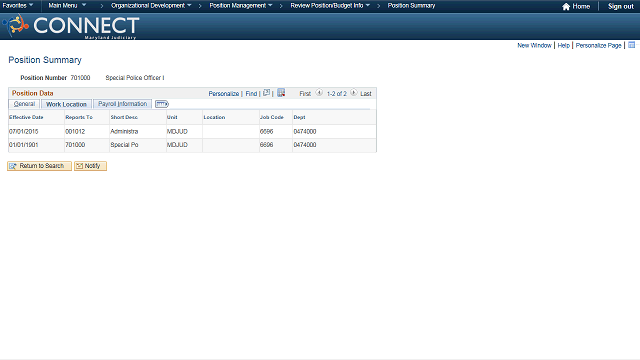Screen dimensions: 640x360
Task: Open Position Summary breadcrumb item
Action: (411, 6)
